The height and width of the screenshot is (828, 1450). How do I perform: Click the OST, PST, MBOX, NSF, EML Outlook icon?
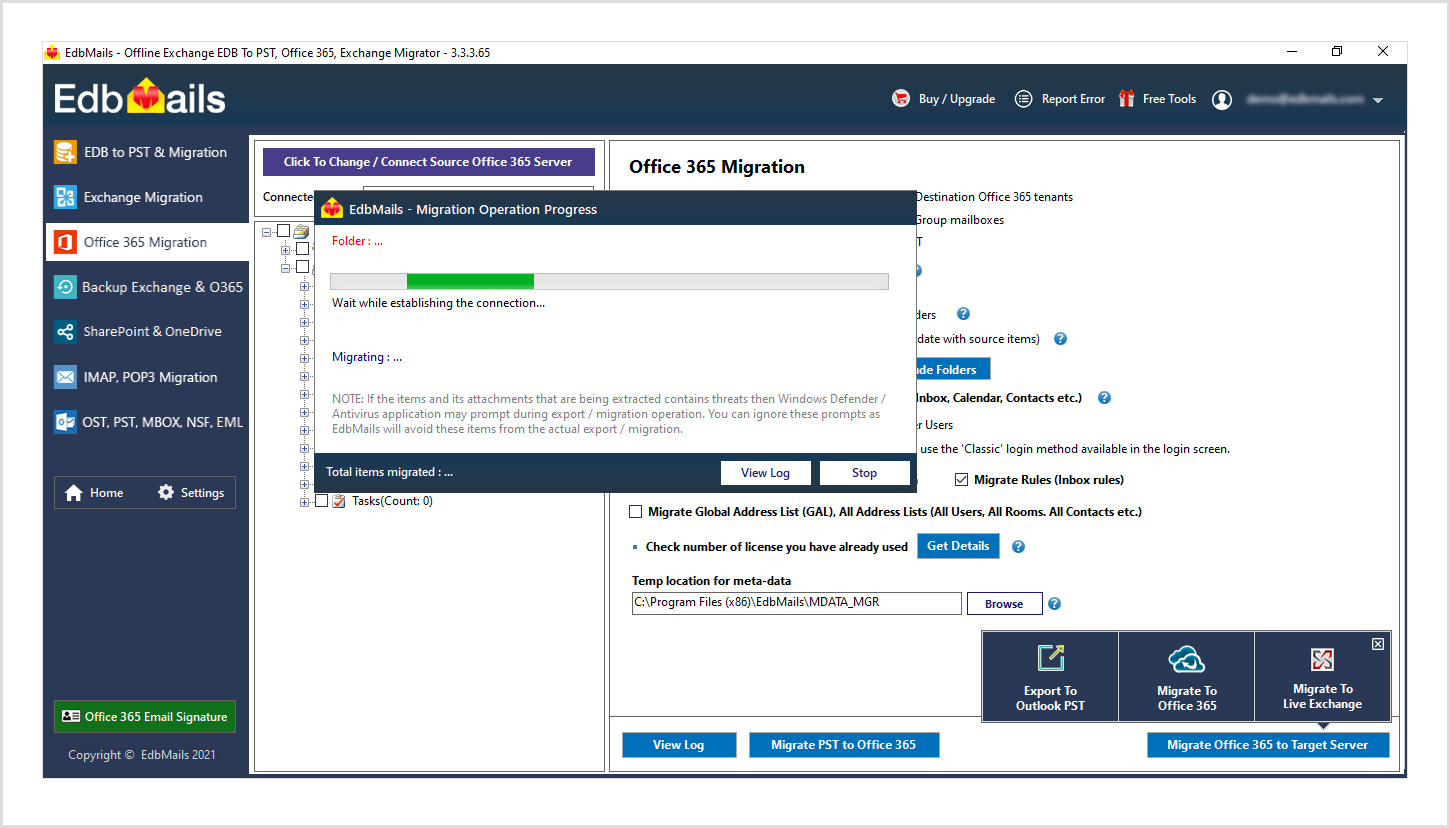pos(65,422)
